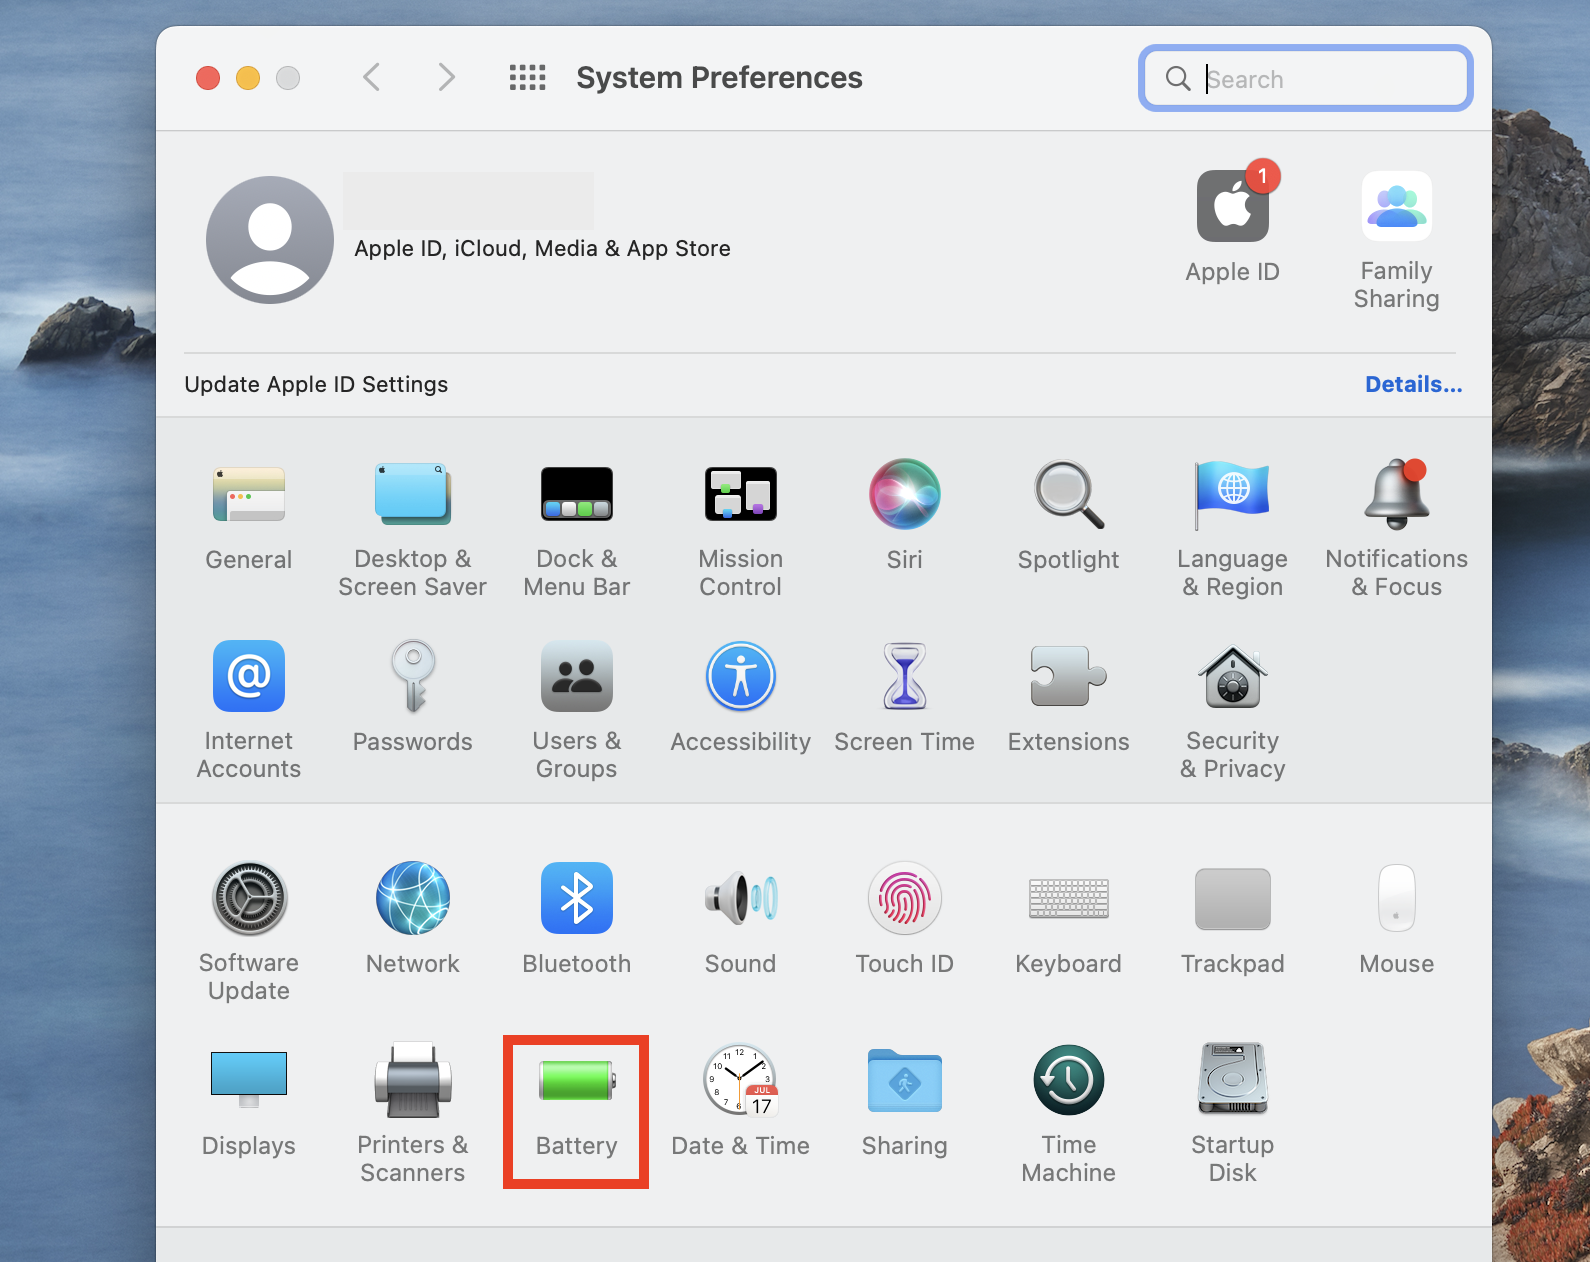
Task: Click the Details... link
Action: [1413, 384]
